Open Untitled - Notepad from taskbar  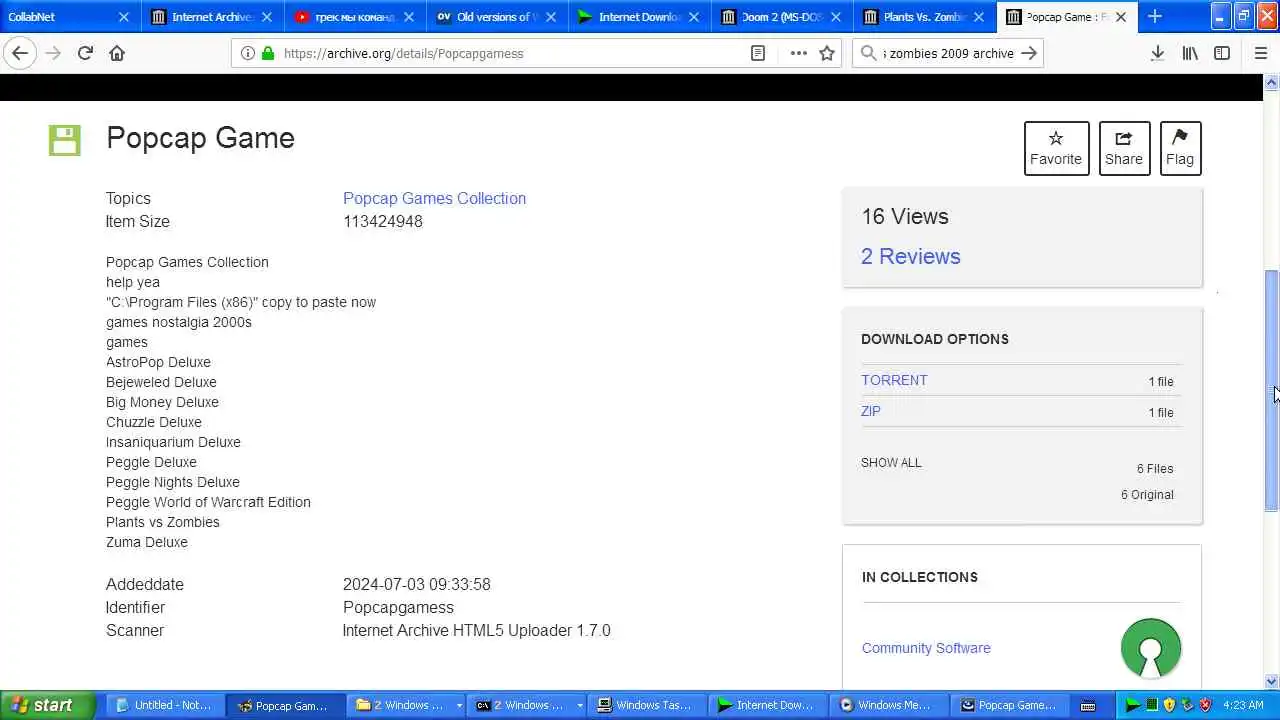point(165,705)
